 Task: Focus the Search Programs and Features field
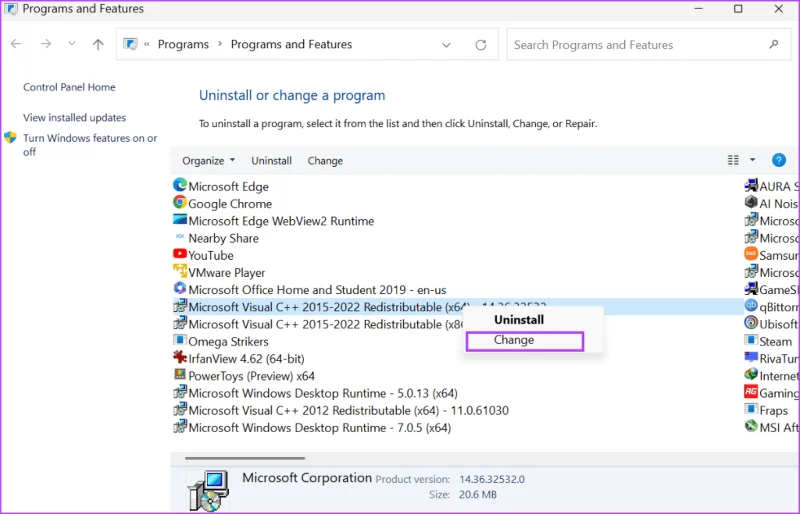coord(648,45)
